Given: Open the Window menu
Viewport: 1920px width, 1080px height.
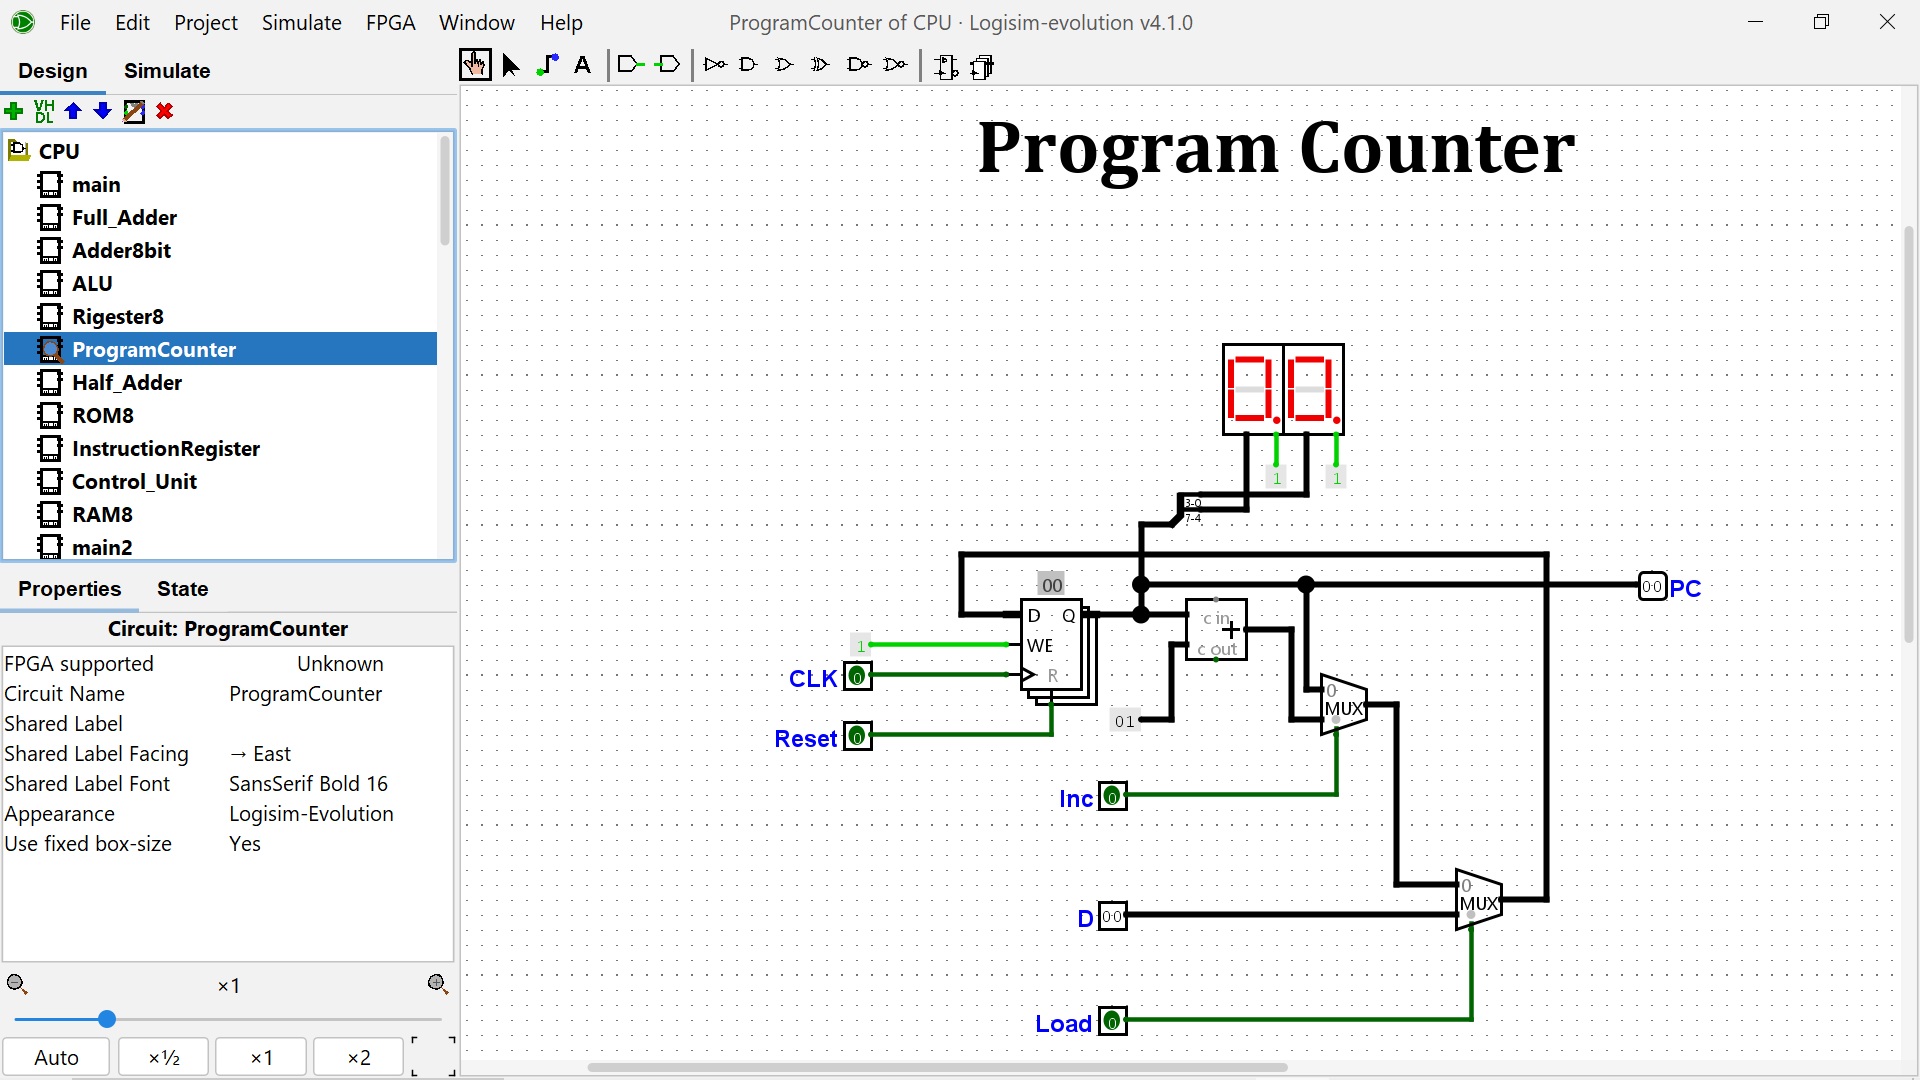Looking at the screenshot, I should click(x=477, y=22).
